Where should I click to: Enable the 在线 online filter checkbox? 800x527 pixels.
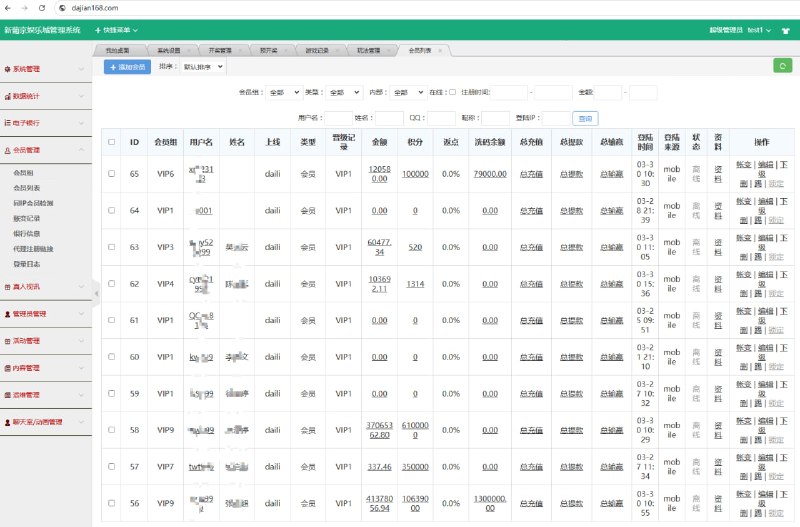click(x=452, y=92)
